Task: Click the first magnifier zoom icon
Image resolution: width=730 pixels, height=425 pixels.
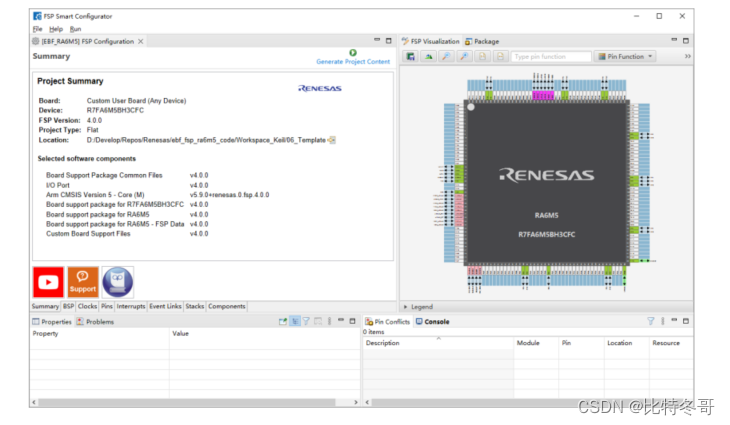Action: click(446, 57)
